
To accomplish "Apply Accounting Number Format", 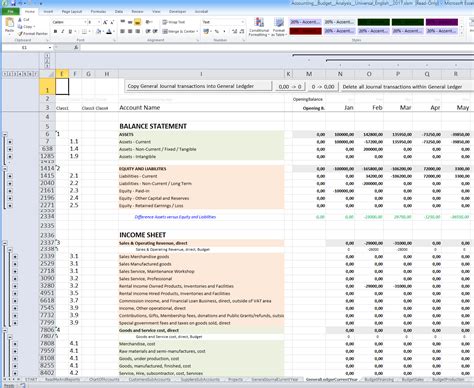I will click(x=206, y=31).
